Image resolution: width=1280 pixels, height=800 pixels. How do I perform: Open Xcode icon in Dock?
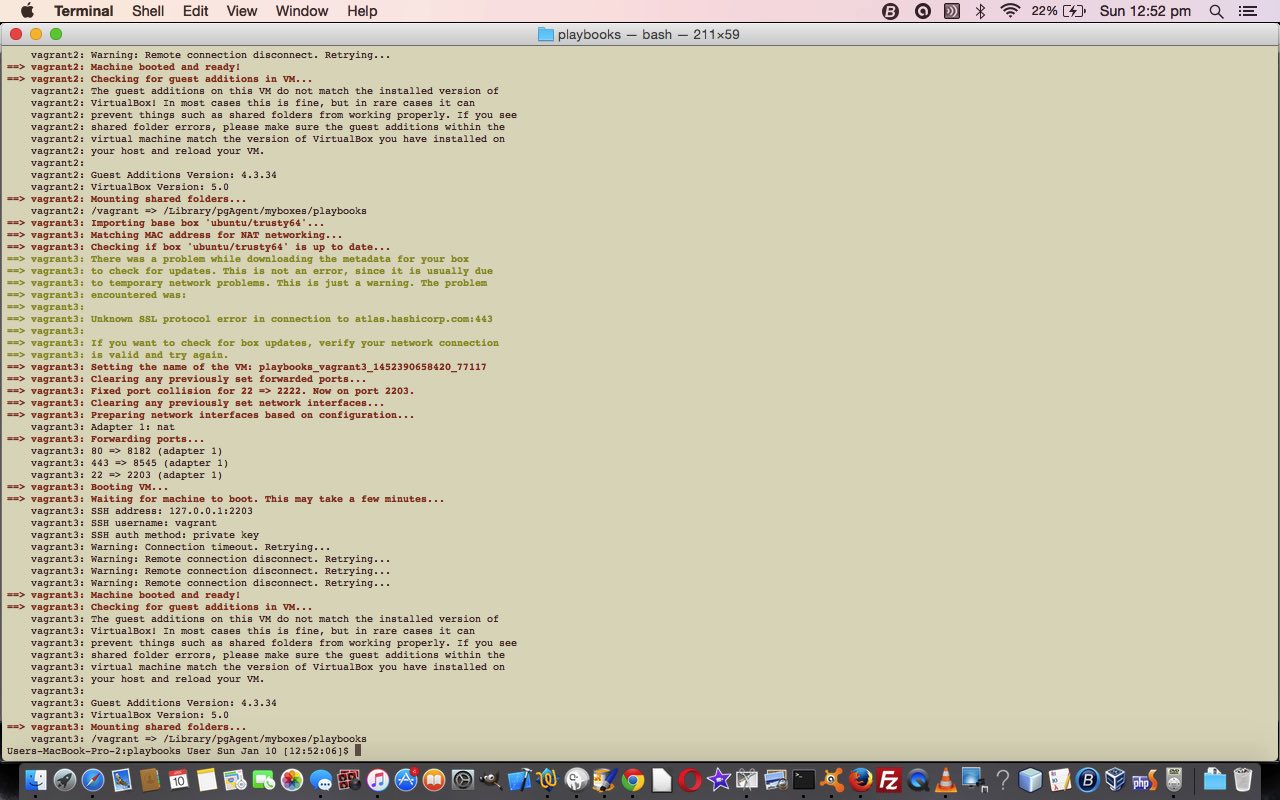[x=520, y=780]
